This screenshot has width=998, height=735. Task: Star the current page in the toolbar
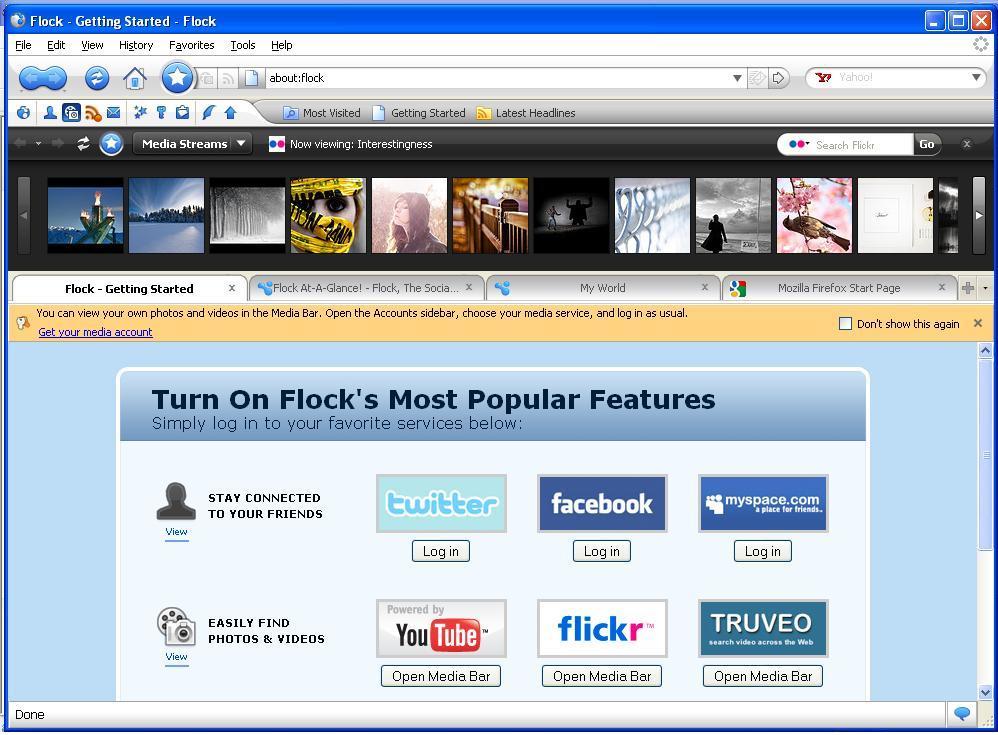click(x=176, y=77)
